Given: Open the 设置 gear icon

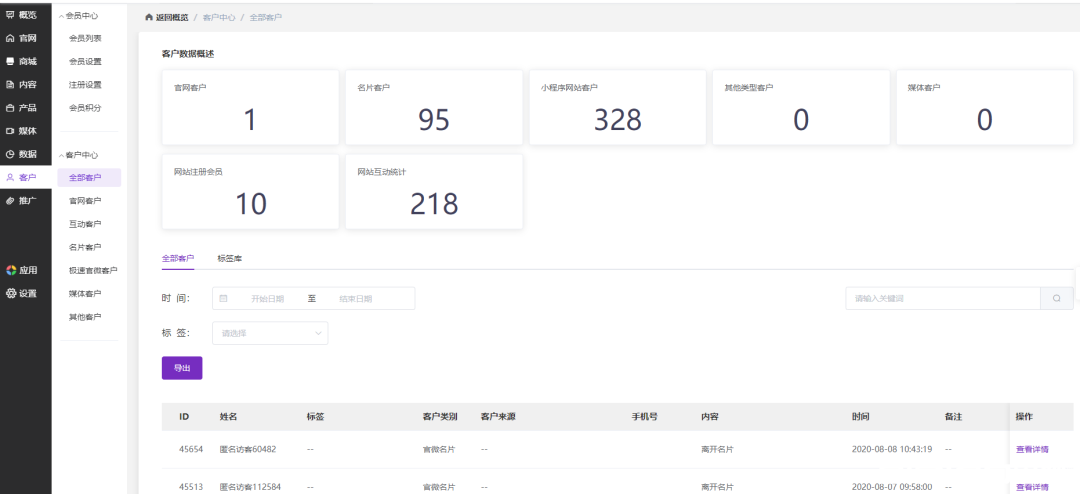Looking at the screenshot, I should tap(10, 293).
